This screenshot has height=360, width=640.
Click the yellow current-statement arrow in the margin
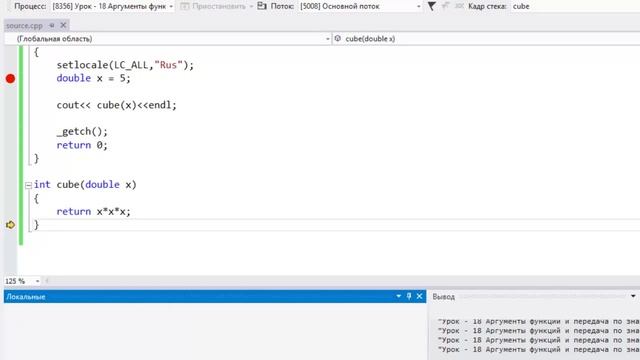click(10, 224)
